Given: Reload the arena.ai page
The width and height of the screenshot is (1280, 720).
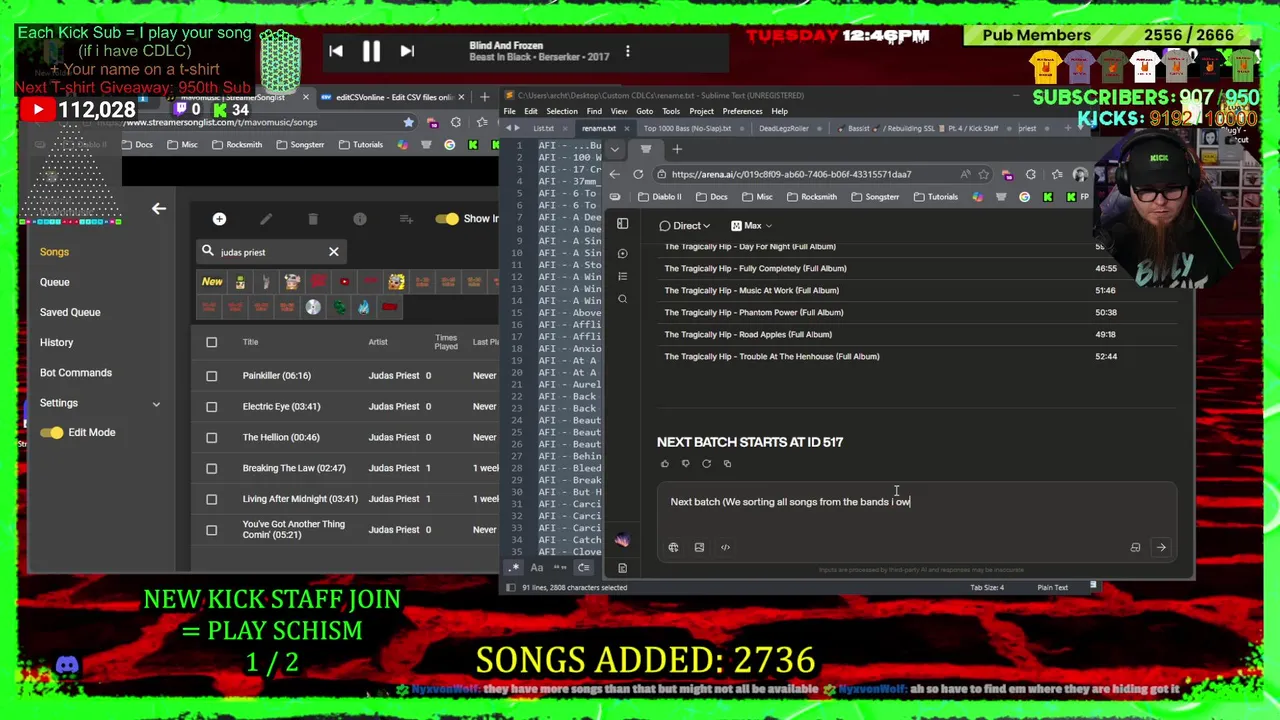Looking at the screenshot, I should point(638,174).
